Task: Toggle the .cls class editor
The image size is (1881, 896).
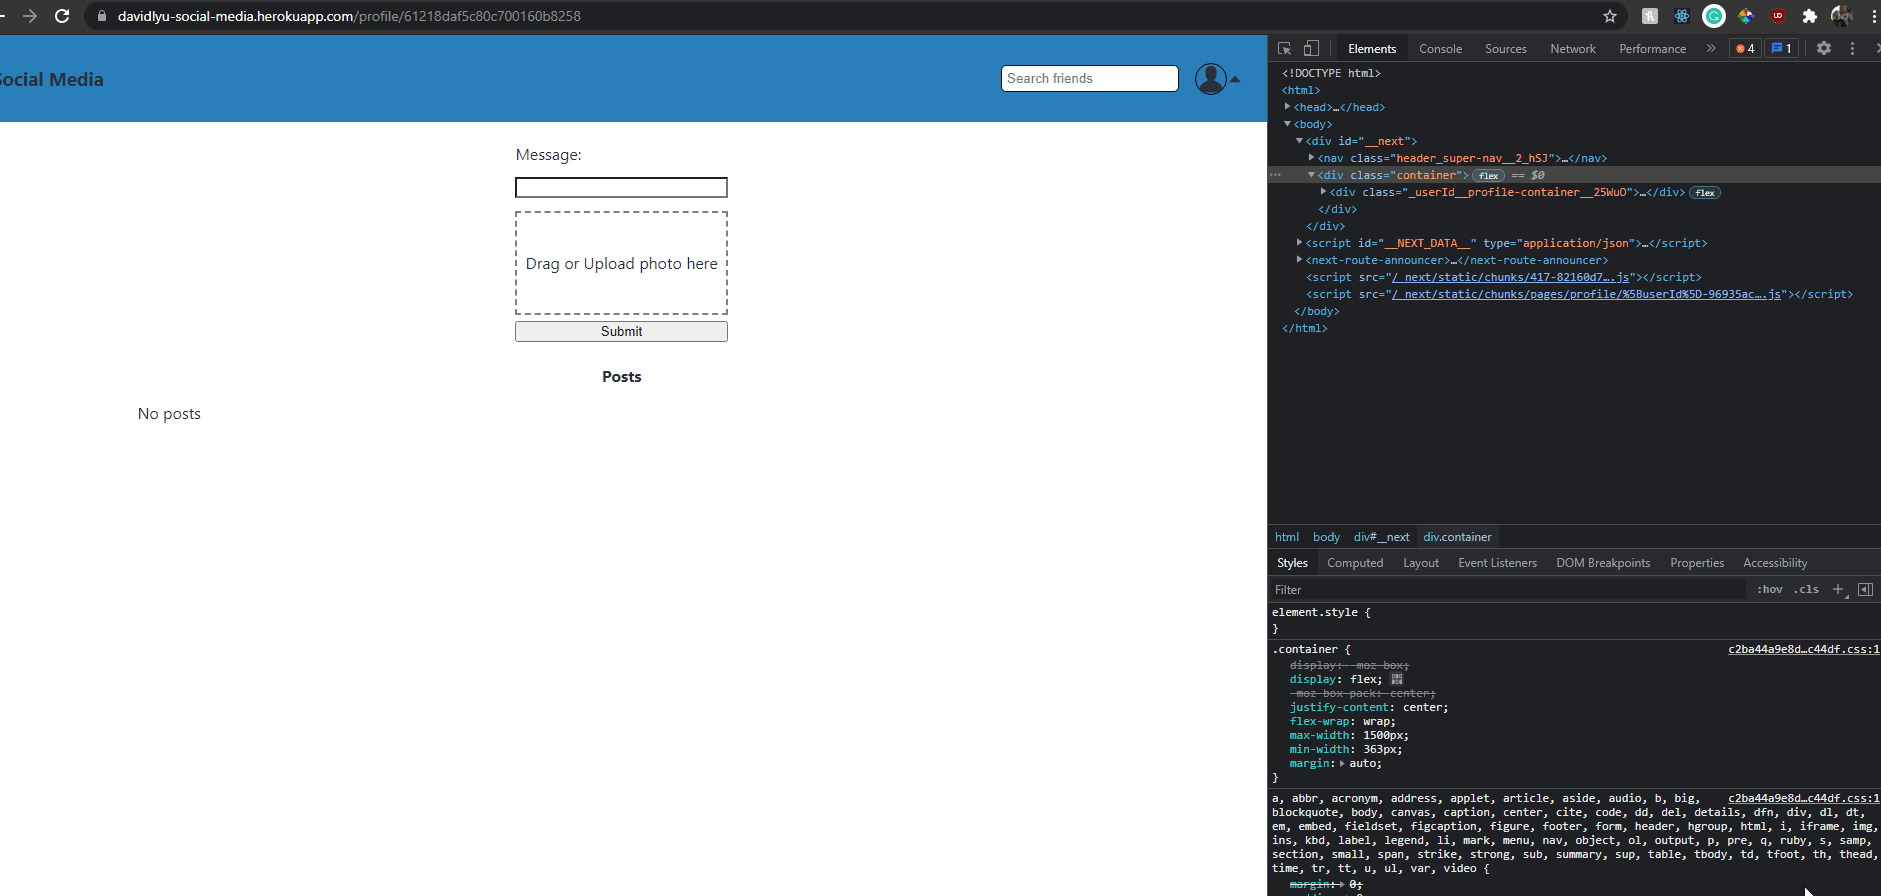Action: point(1806,590)
